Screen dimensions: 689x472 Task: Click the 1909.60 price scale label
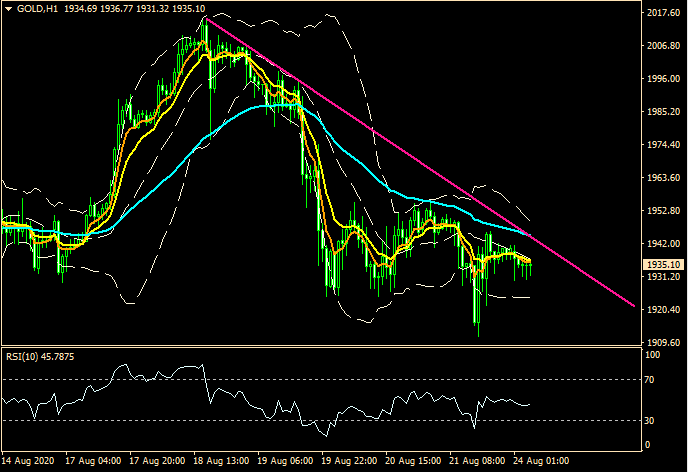(x=661, y=342)
